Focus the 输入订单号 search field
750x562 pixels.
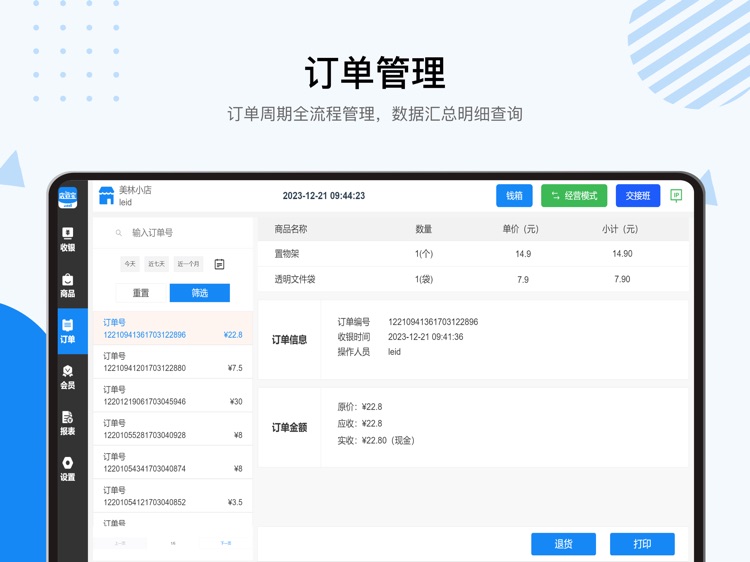pos(173,233)
